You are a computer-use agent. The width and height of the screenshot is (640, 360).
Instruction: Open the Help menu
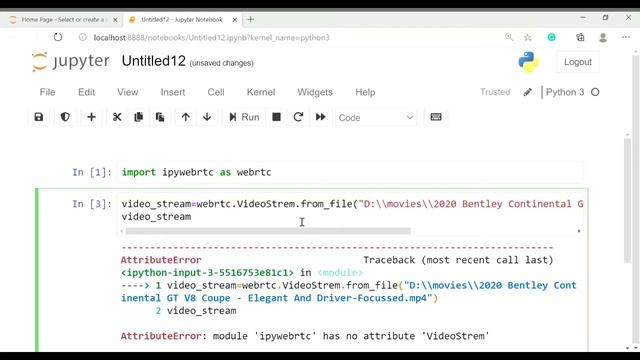(x=365, y=92)
